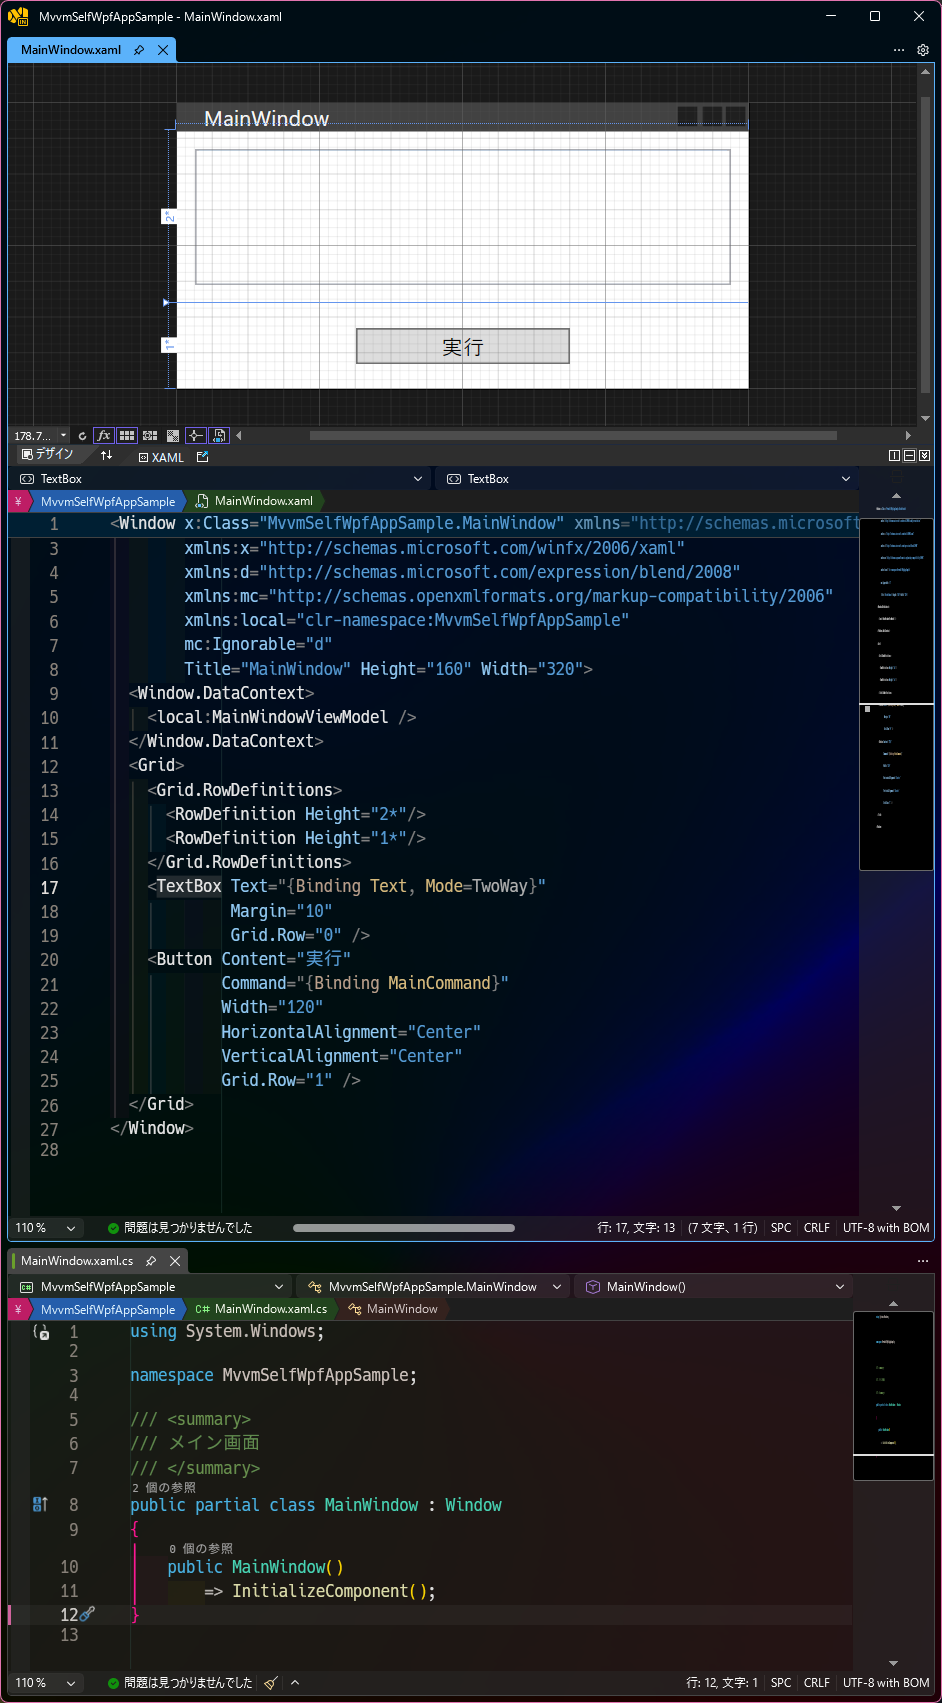Click the designer's horizontal scrollbar

[573, 436]
